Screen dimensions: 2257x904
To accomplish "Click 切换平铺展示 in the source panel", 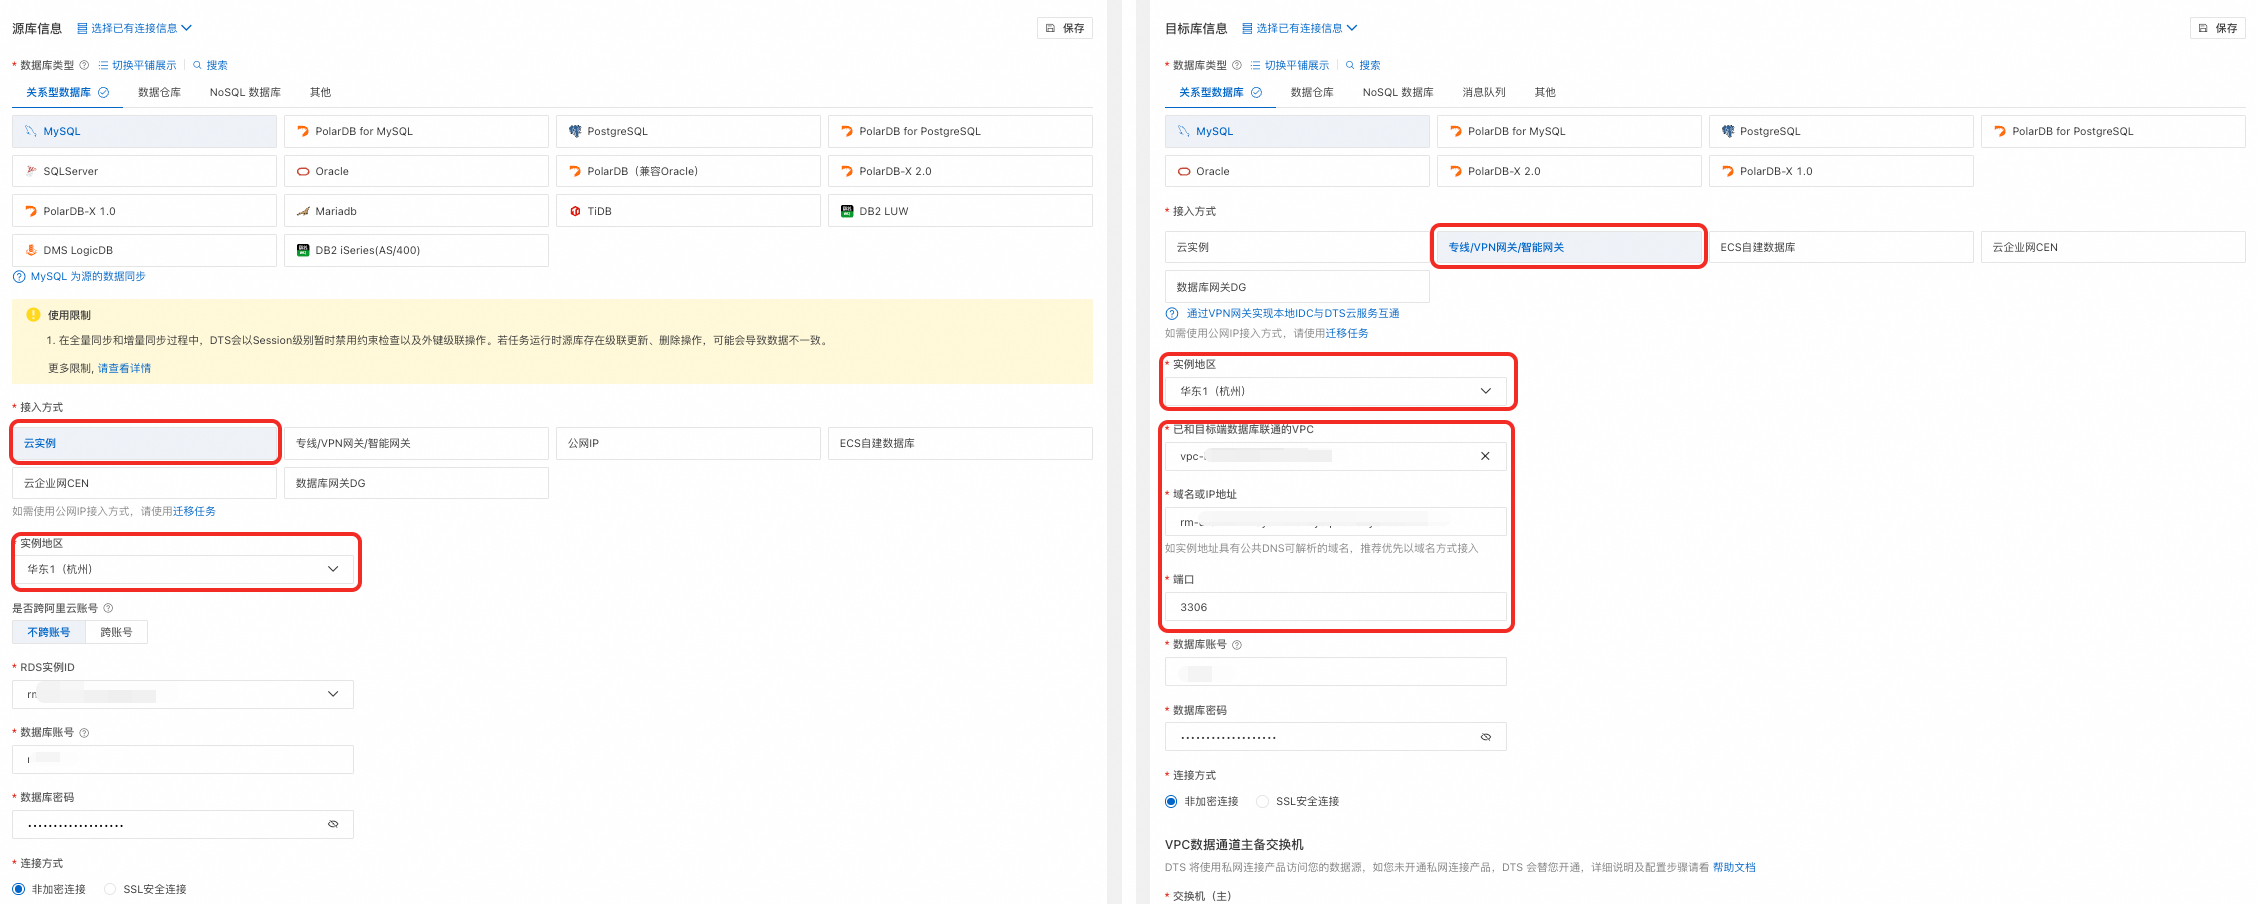I will click(x=137, y=65).
